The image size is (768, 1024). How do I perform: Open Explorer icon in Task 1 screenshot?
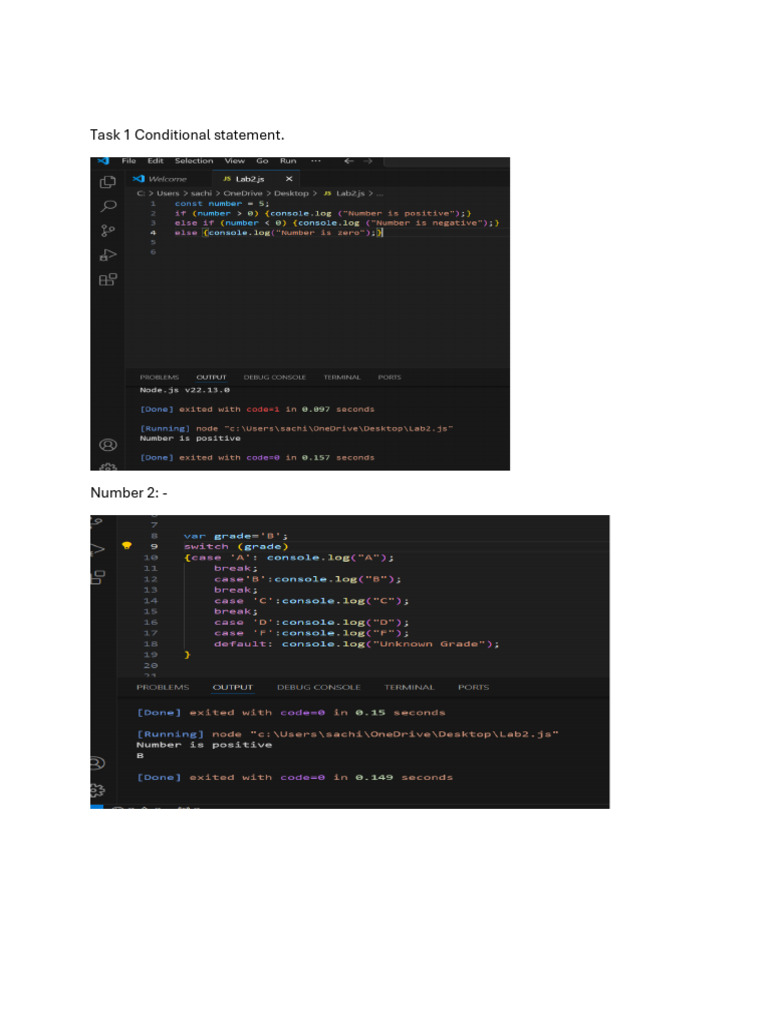click(108, 182)
